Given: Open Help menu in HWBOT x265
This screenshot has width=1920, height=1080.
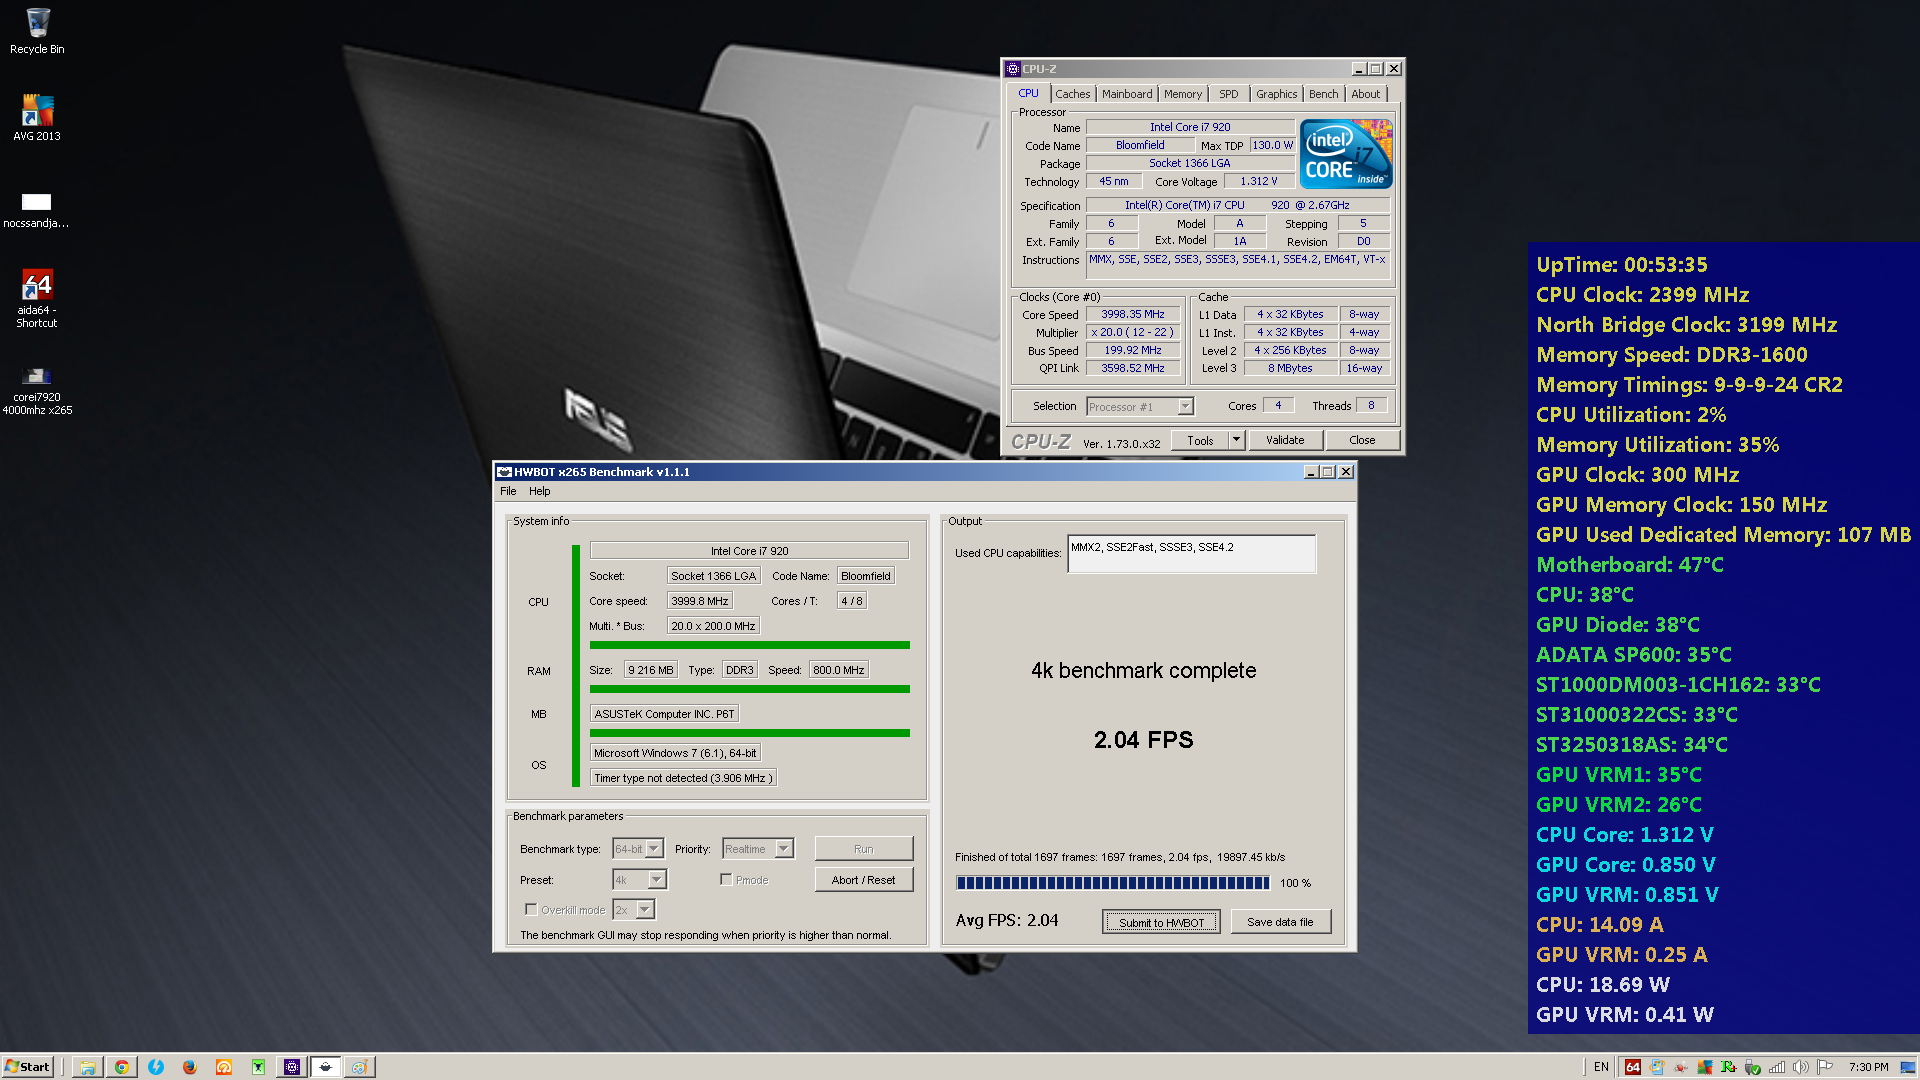Looking at the screenshot, I should pyautogui.click(x=540, y=491).
